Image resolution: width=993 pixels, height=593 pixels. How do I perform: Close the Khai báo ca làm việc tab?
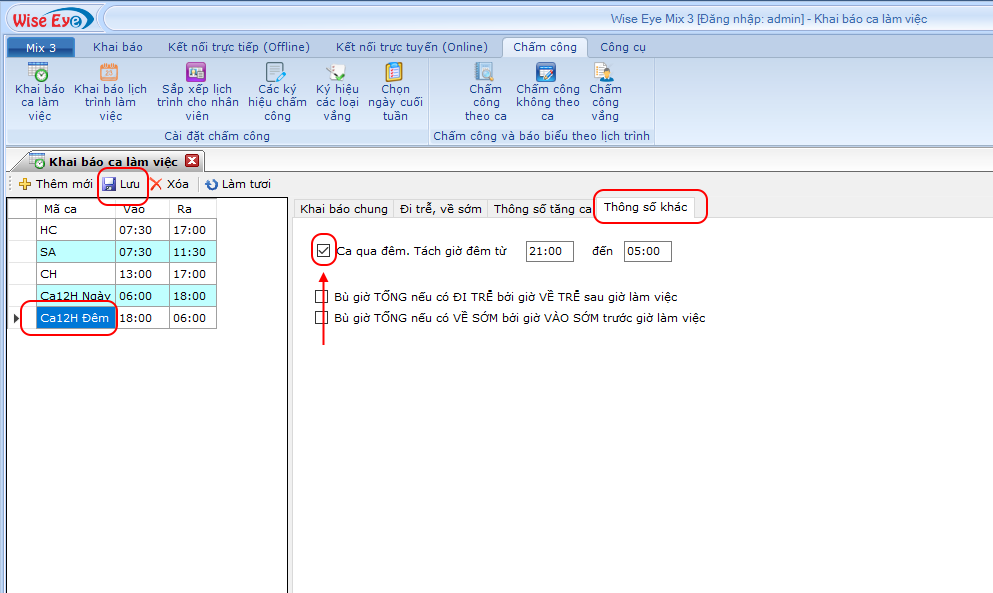192,161
